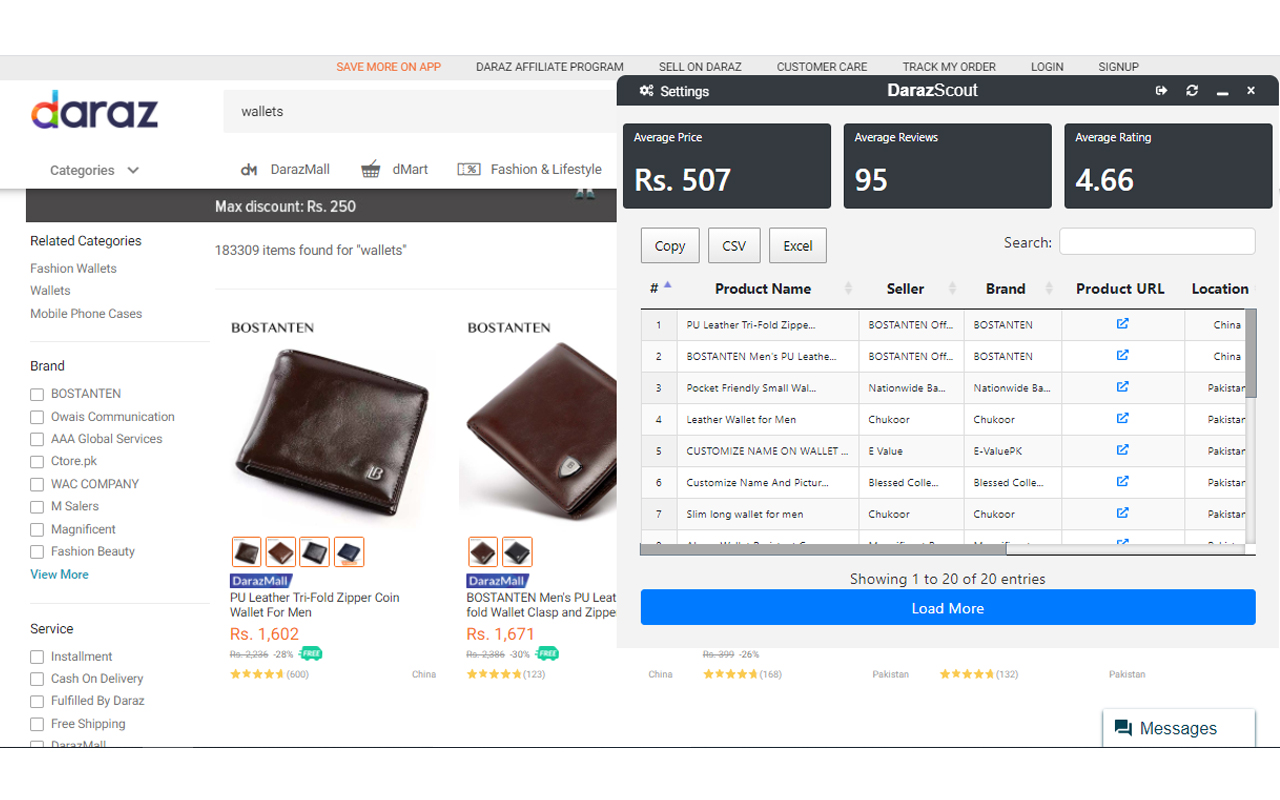
Task: Open Track My Order menu item
Action: (949, 67)
